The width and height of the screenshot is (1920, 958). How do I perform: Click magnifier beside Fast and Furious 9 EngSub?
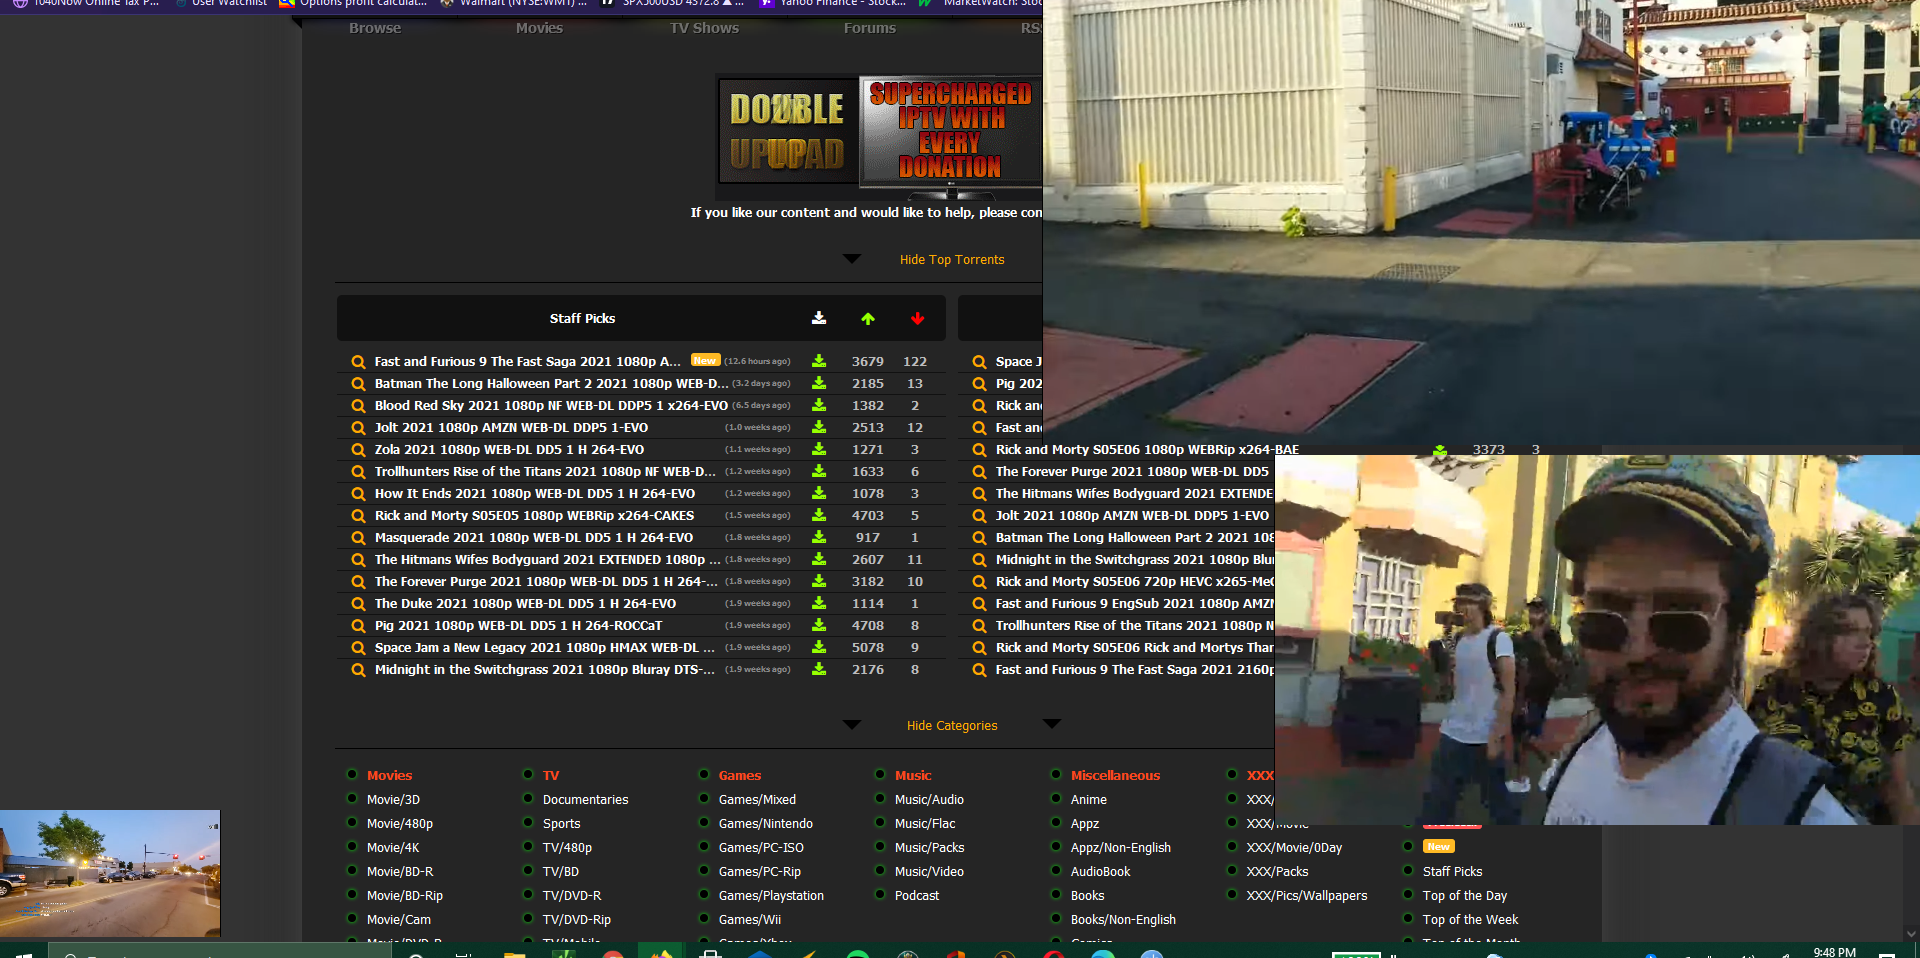[979, 604]
